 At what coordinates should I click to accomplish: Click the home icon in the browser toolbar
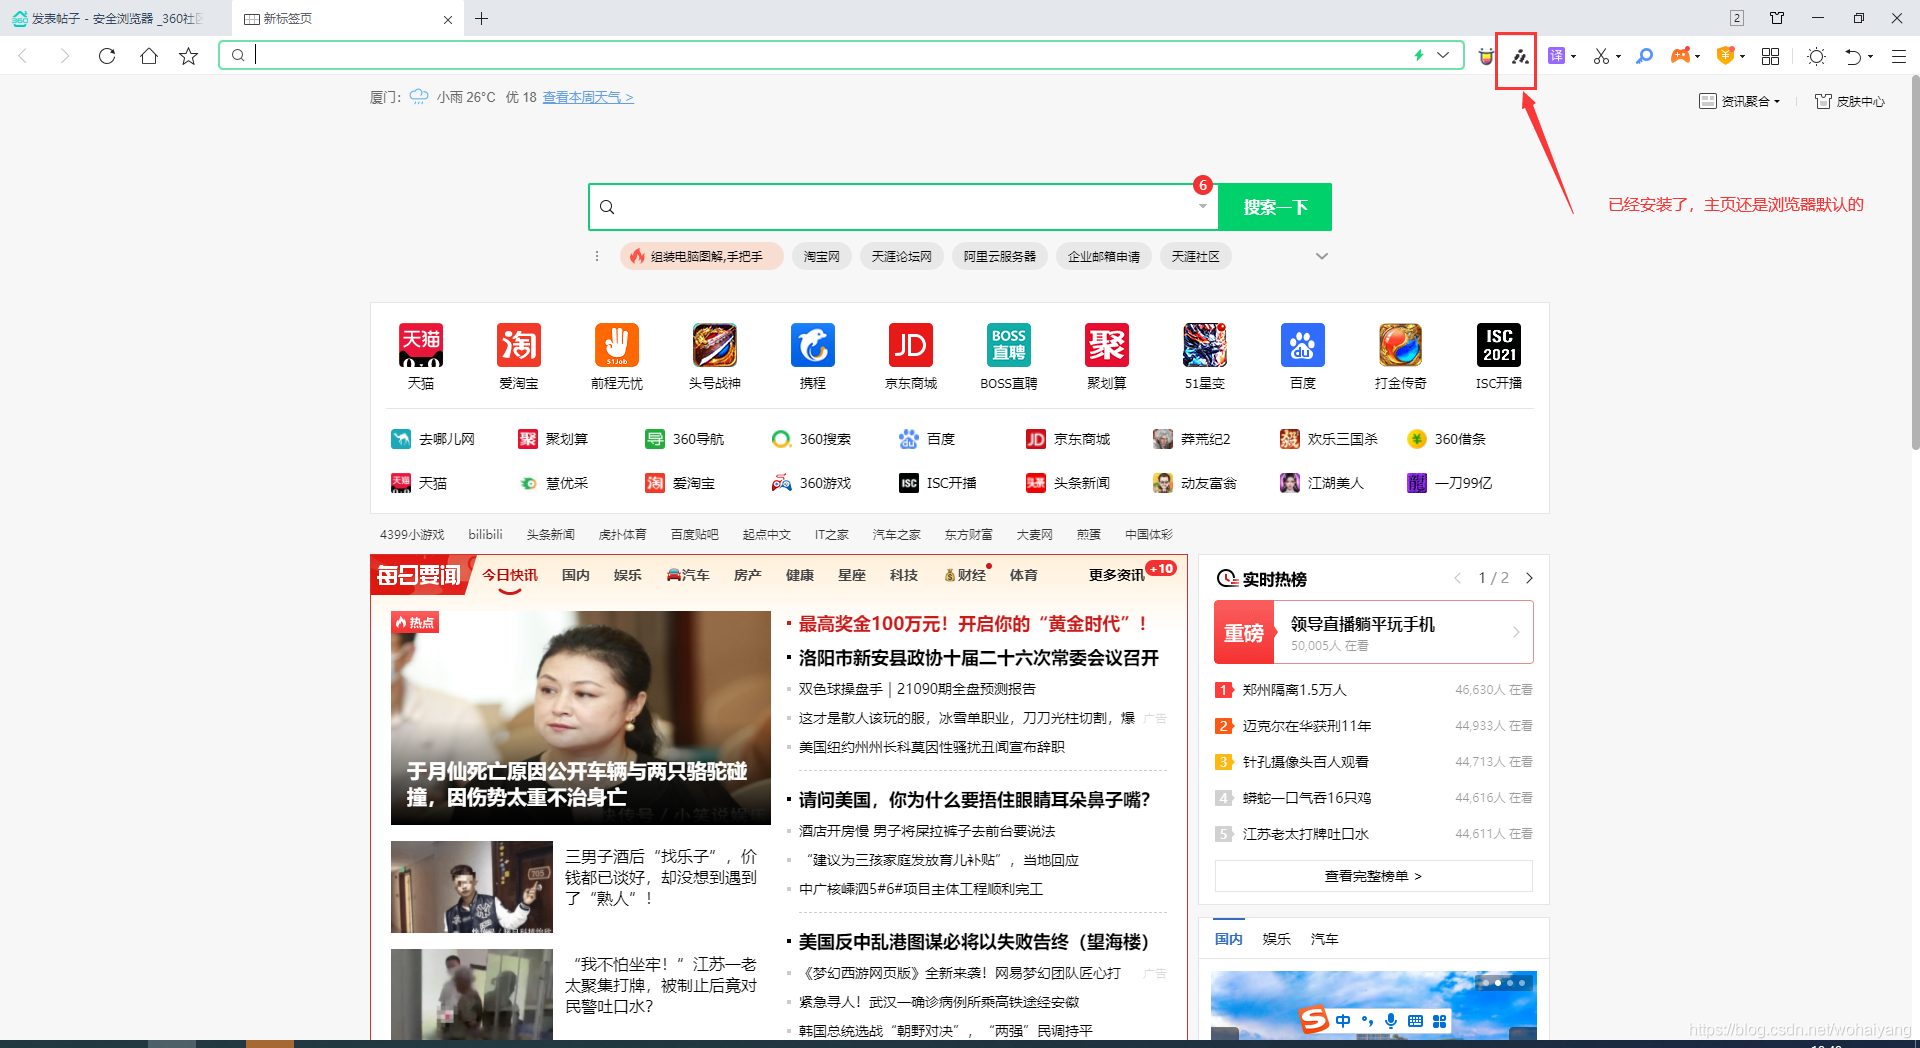pyautogui.click(x=148, y=56)
